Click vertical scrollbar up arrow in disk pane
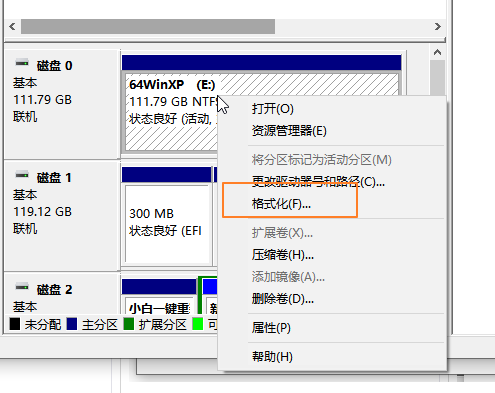This screenshot has height=393, width=495. (437, 53)
